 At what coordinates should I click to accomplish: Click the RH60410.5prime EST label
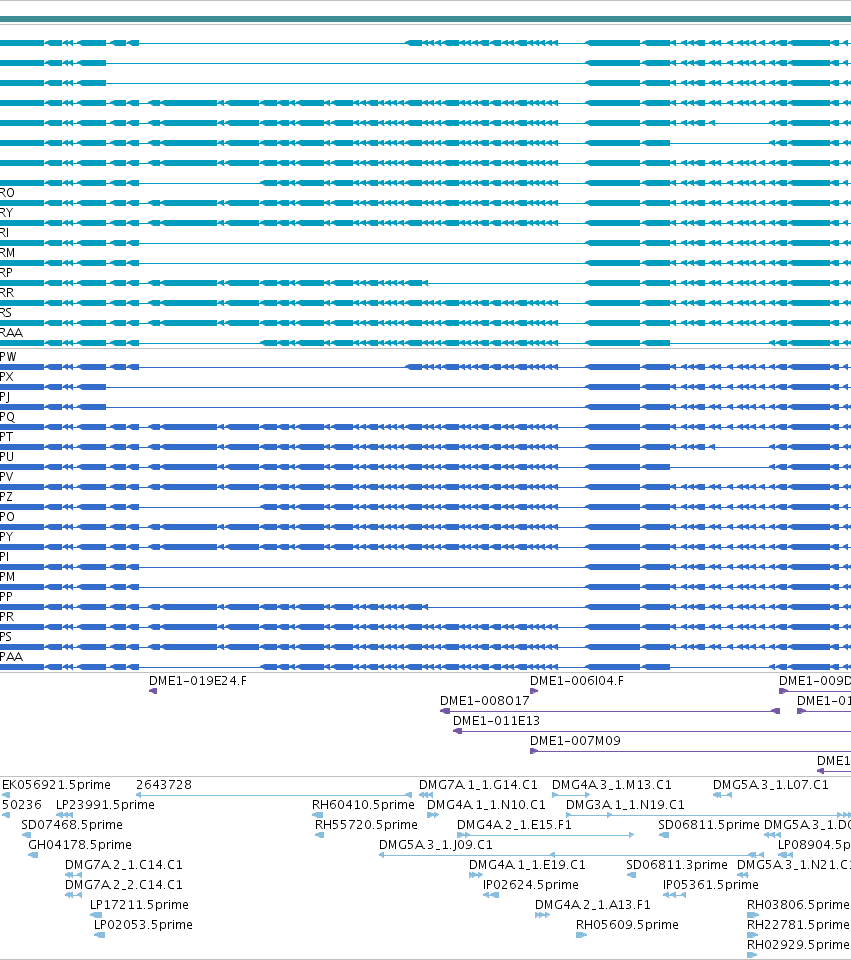[363, 805]
